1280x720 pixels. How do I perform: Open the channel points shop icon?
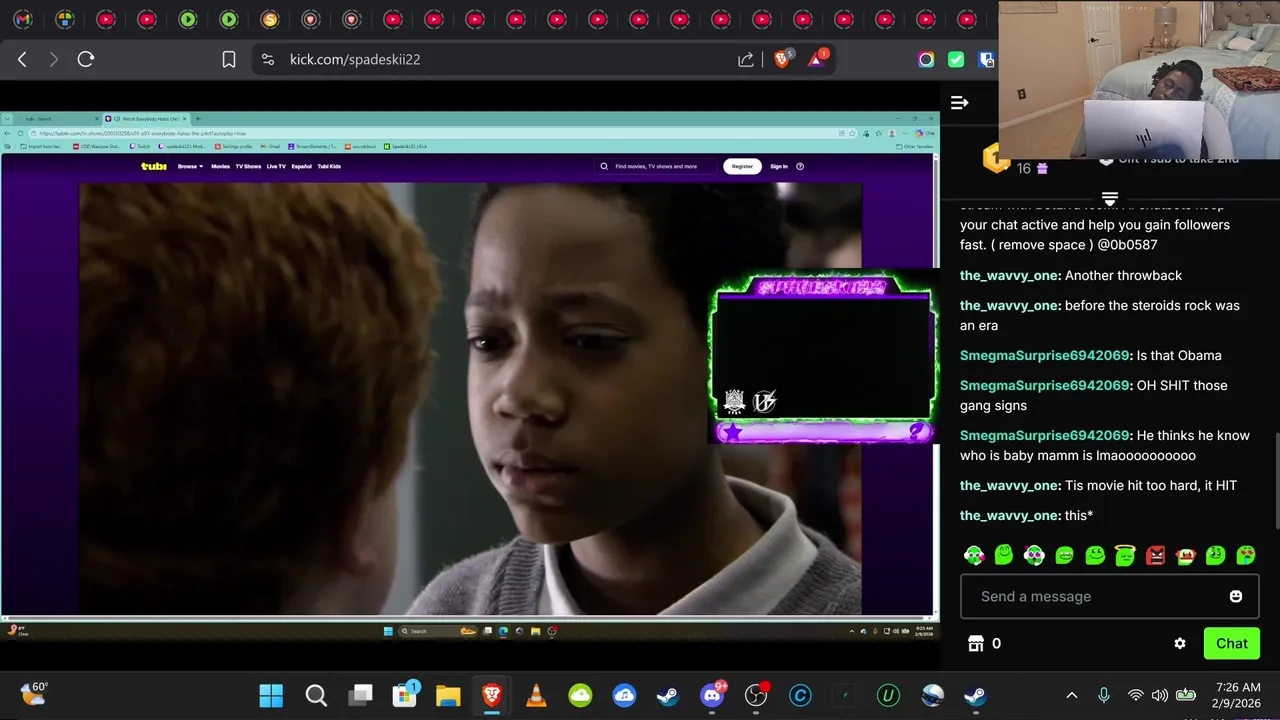(x=976, y=643)
